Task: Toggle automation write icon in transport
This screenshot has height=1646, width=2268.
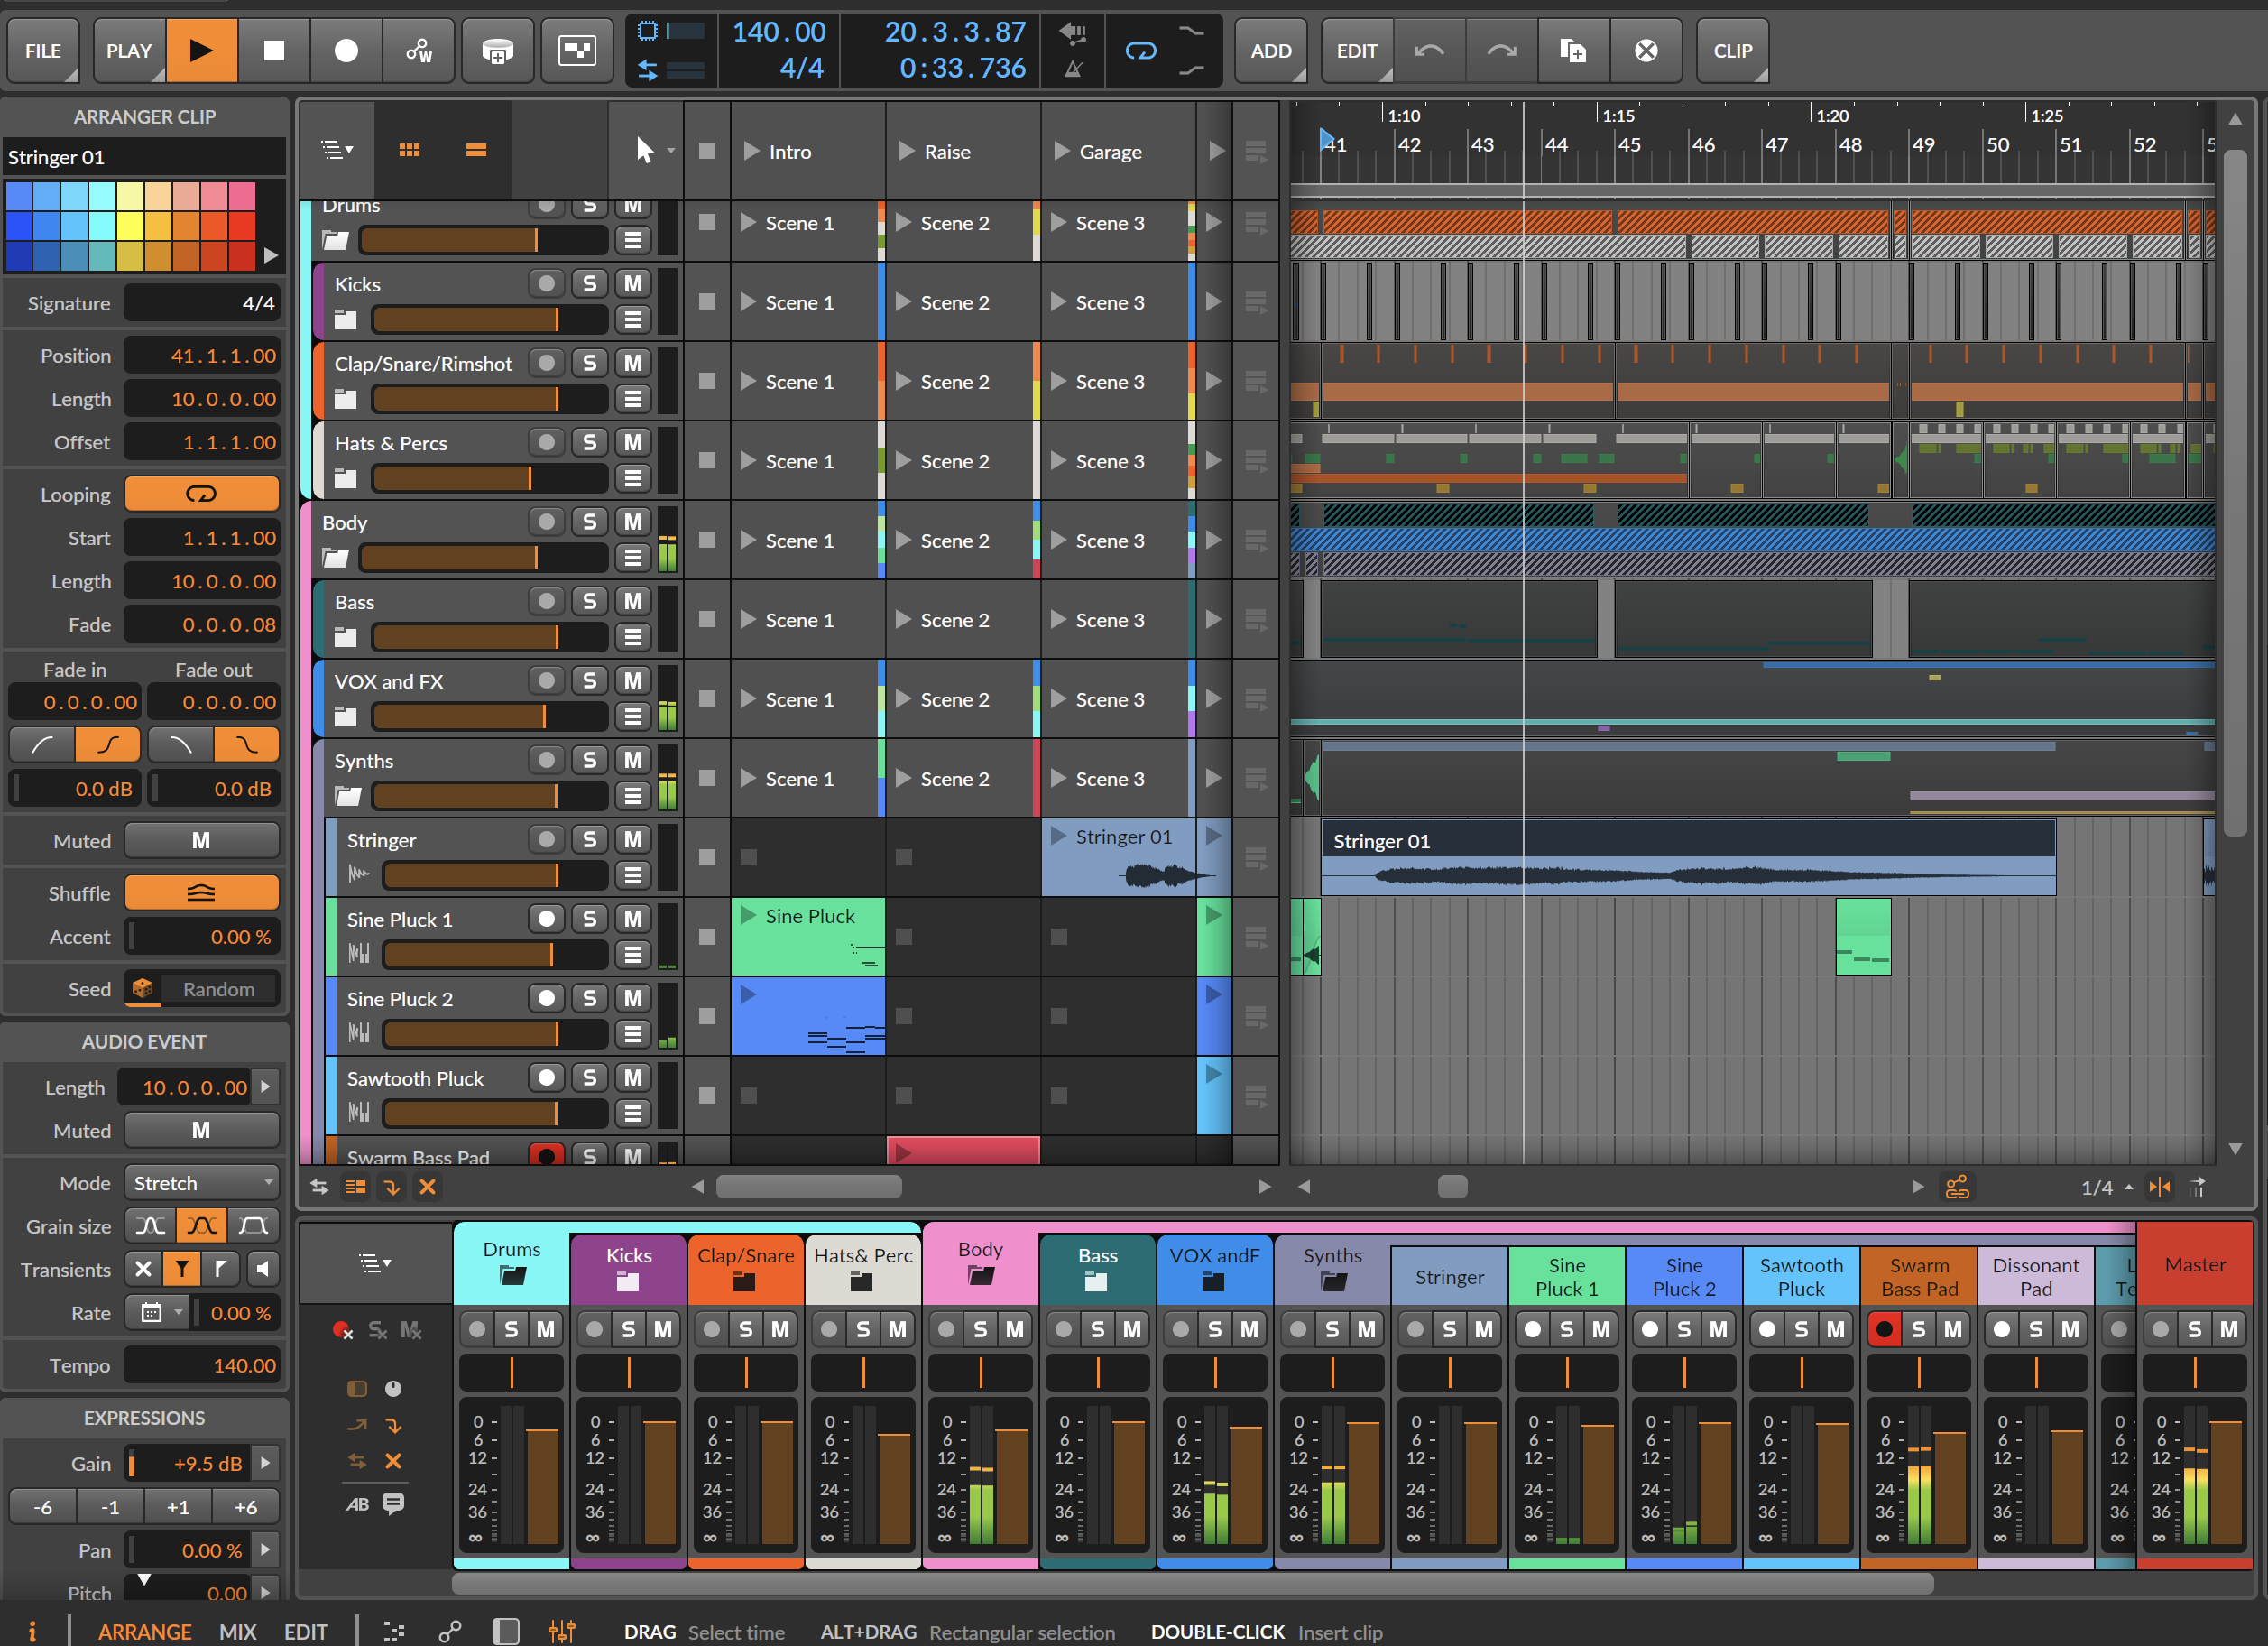Action: 419,50
